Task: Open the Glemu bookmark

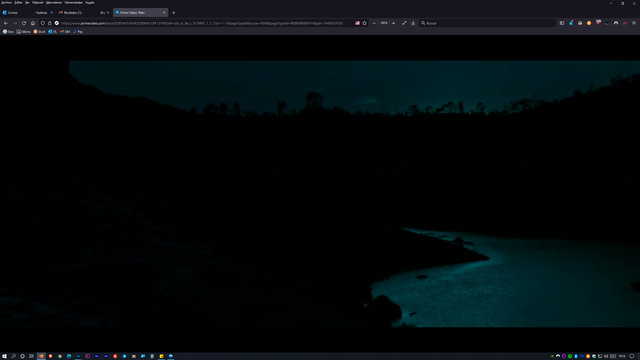Action: tap(24, 31)
